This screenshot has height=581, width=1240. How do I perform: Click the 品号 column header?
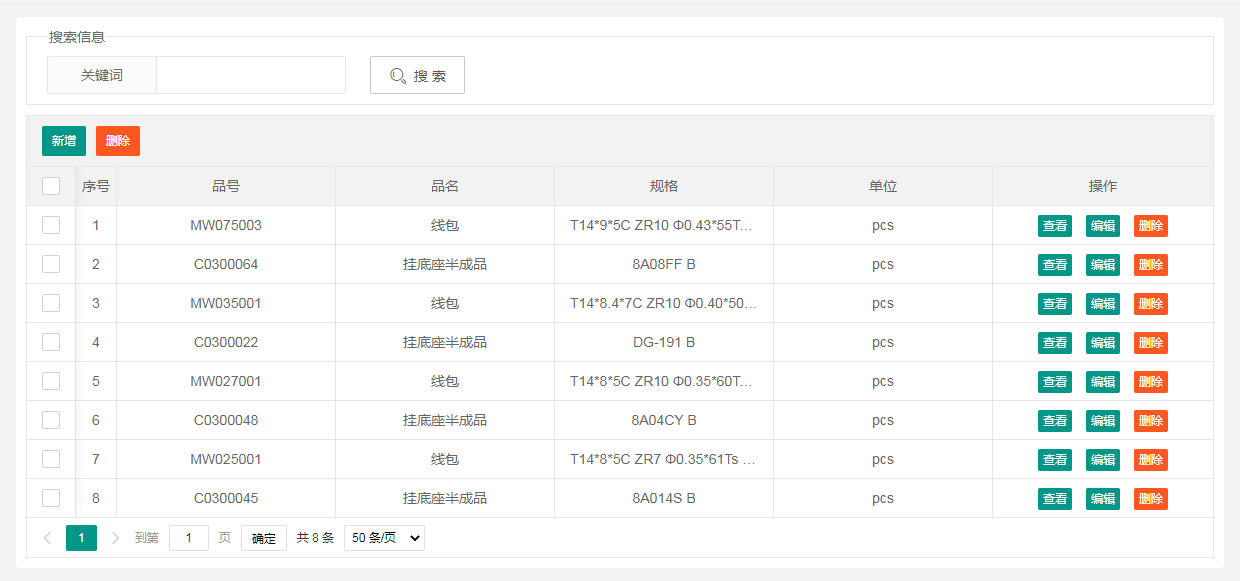[226, 186]
